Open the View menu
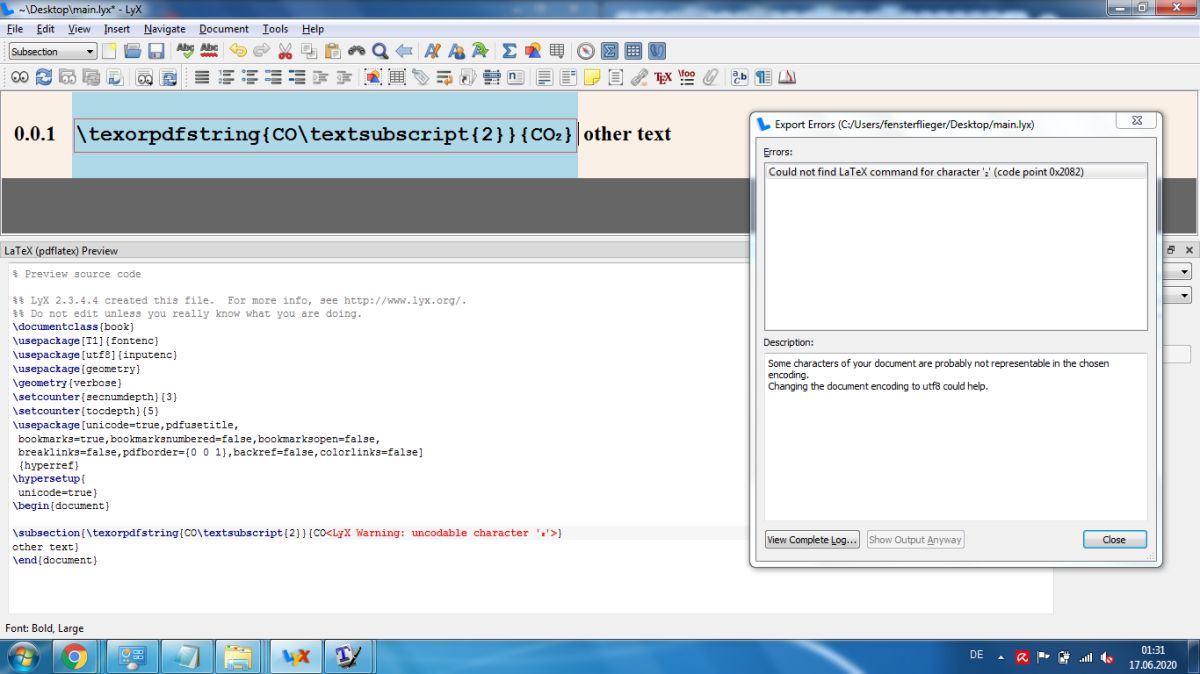Viewport: 1200px width, 674px height. pyautogui.click(x=79, y=29)
